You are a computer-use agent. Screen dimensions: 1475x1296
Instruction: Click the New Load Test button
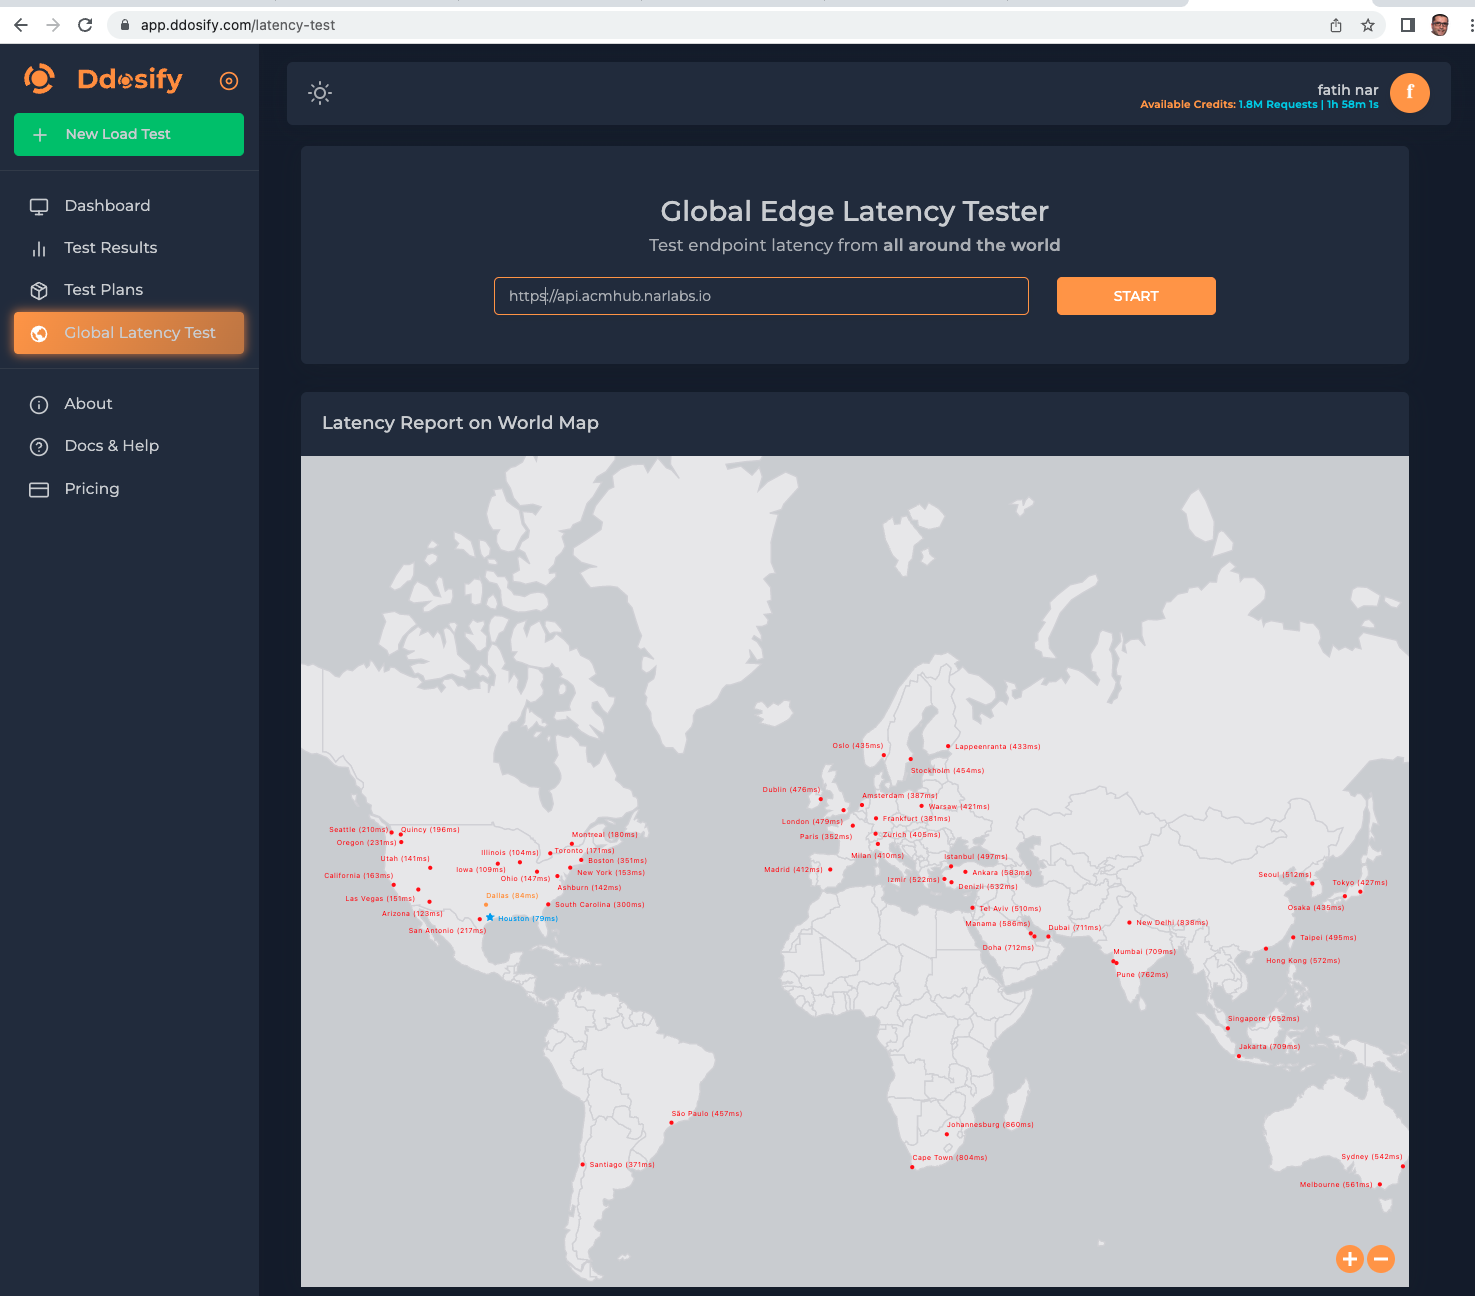129,135
